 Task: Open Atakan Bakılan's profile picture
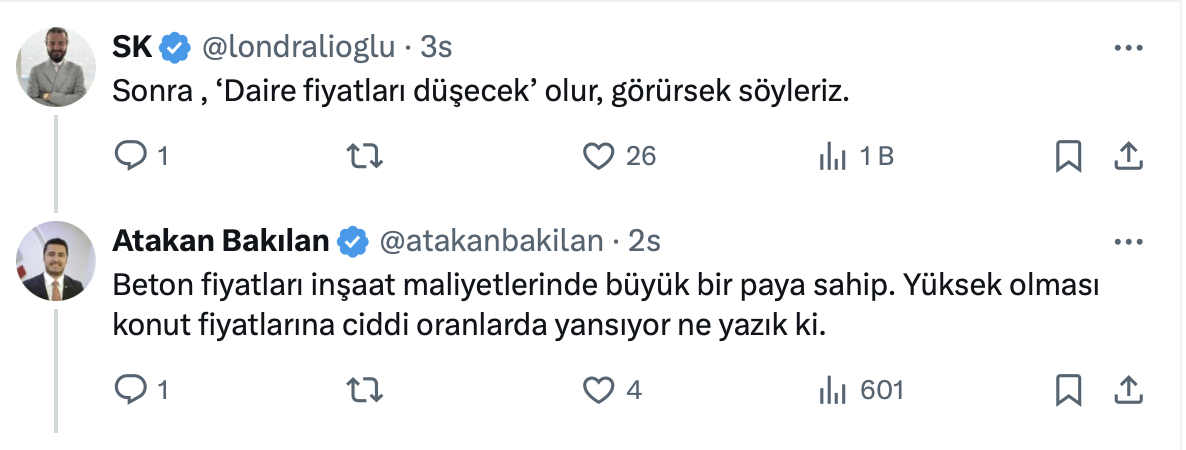click(55, 261)
